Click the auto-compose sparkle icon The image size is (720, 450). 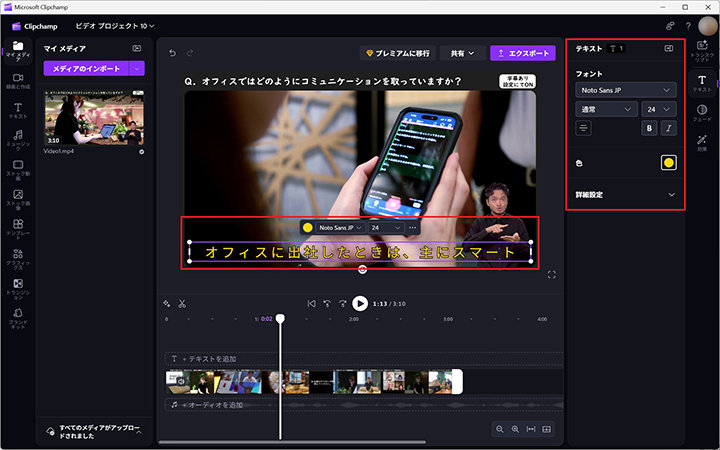(167, 304)
